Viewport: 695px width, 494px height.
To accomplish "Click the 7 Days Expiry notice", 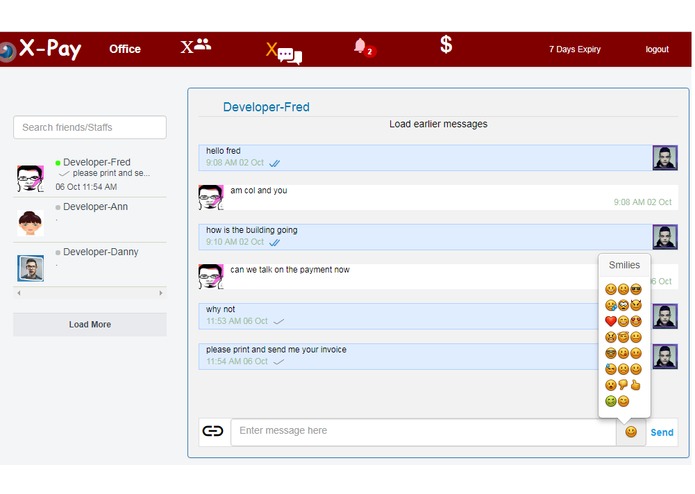I will [x=575, y=49].
